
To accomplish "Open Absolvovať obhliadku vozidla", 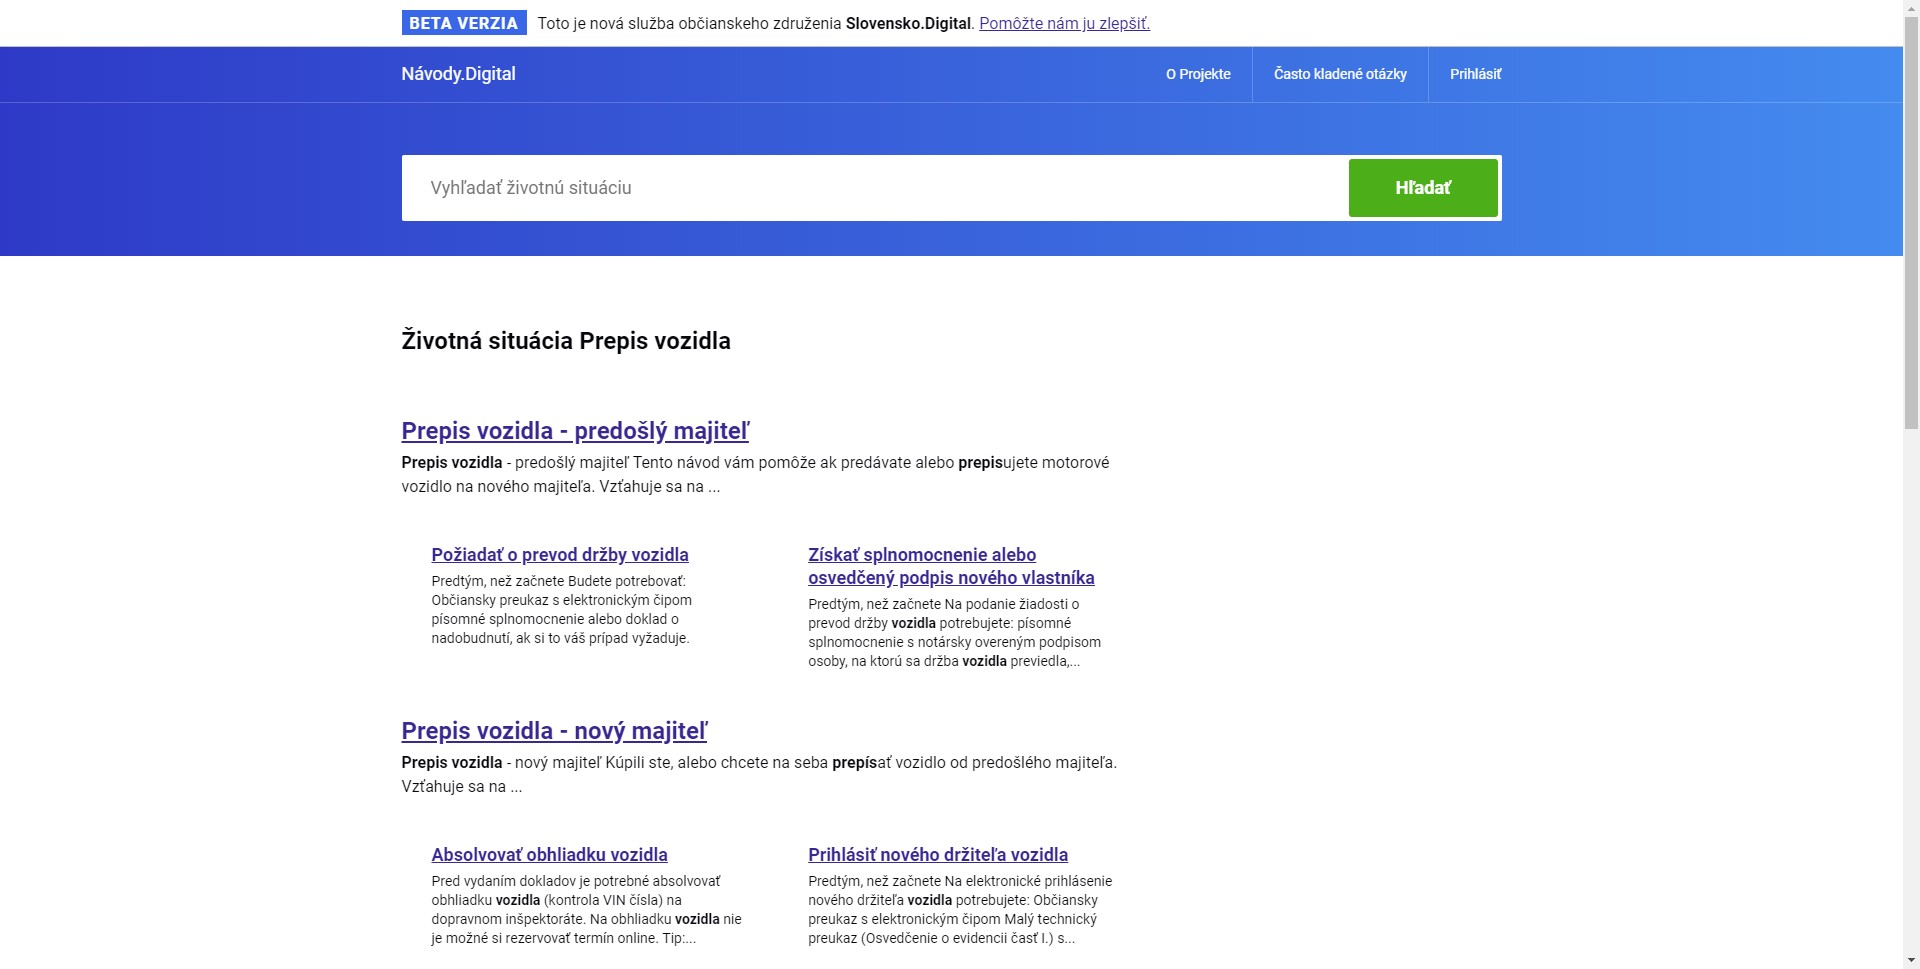I will [x=549, y=855].
